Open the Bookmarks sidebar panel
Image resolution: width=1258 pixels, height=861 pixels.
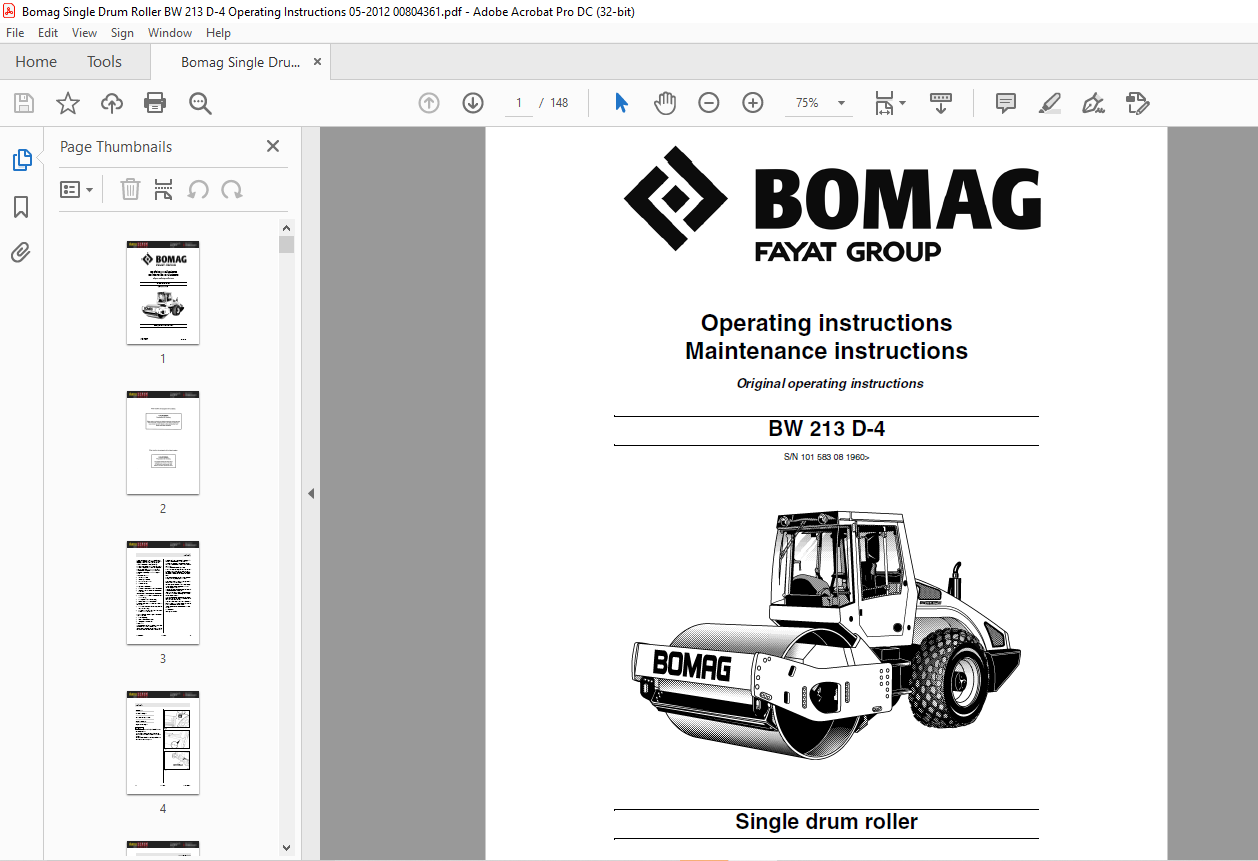point(21,207)
